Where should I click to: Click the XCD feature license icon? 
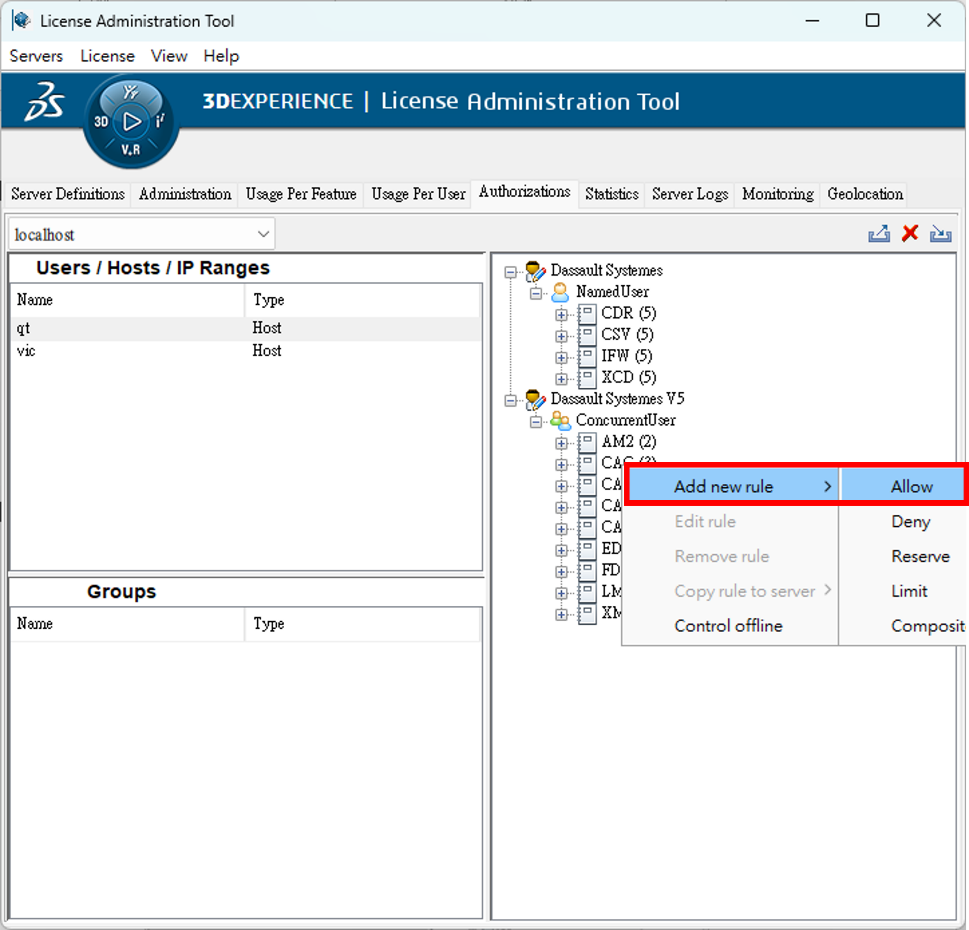pos(587,378)
